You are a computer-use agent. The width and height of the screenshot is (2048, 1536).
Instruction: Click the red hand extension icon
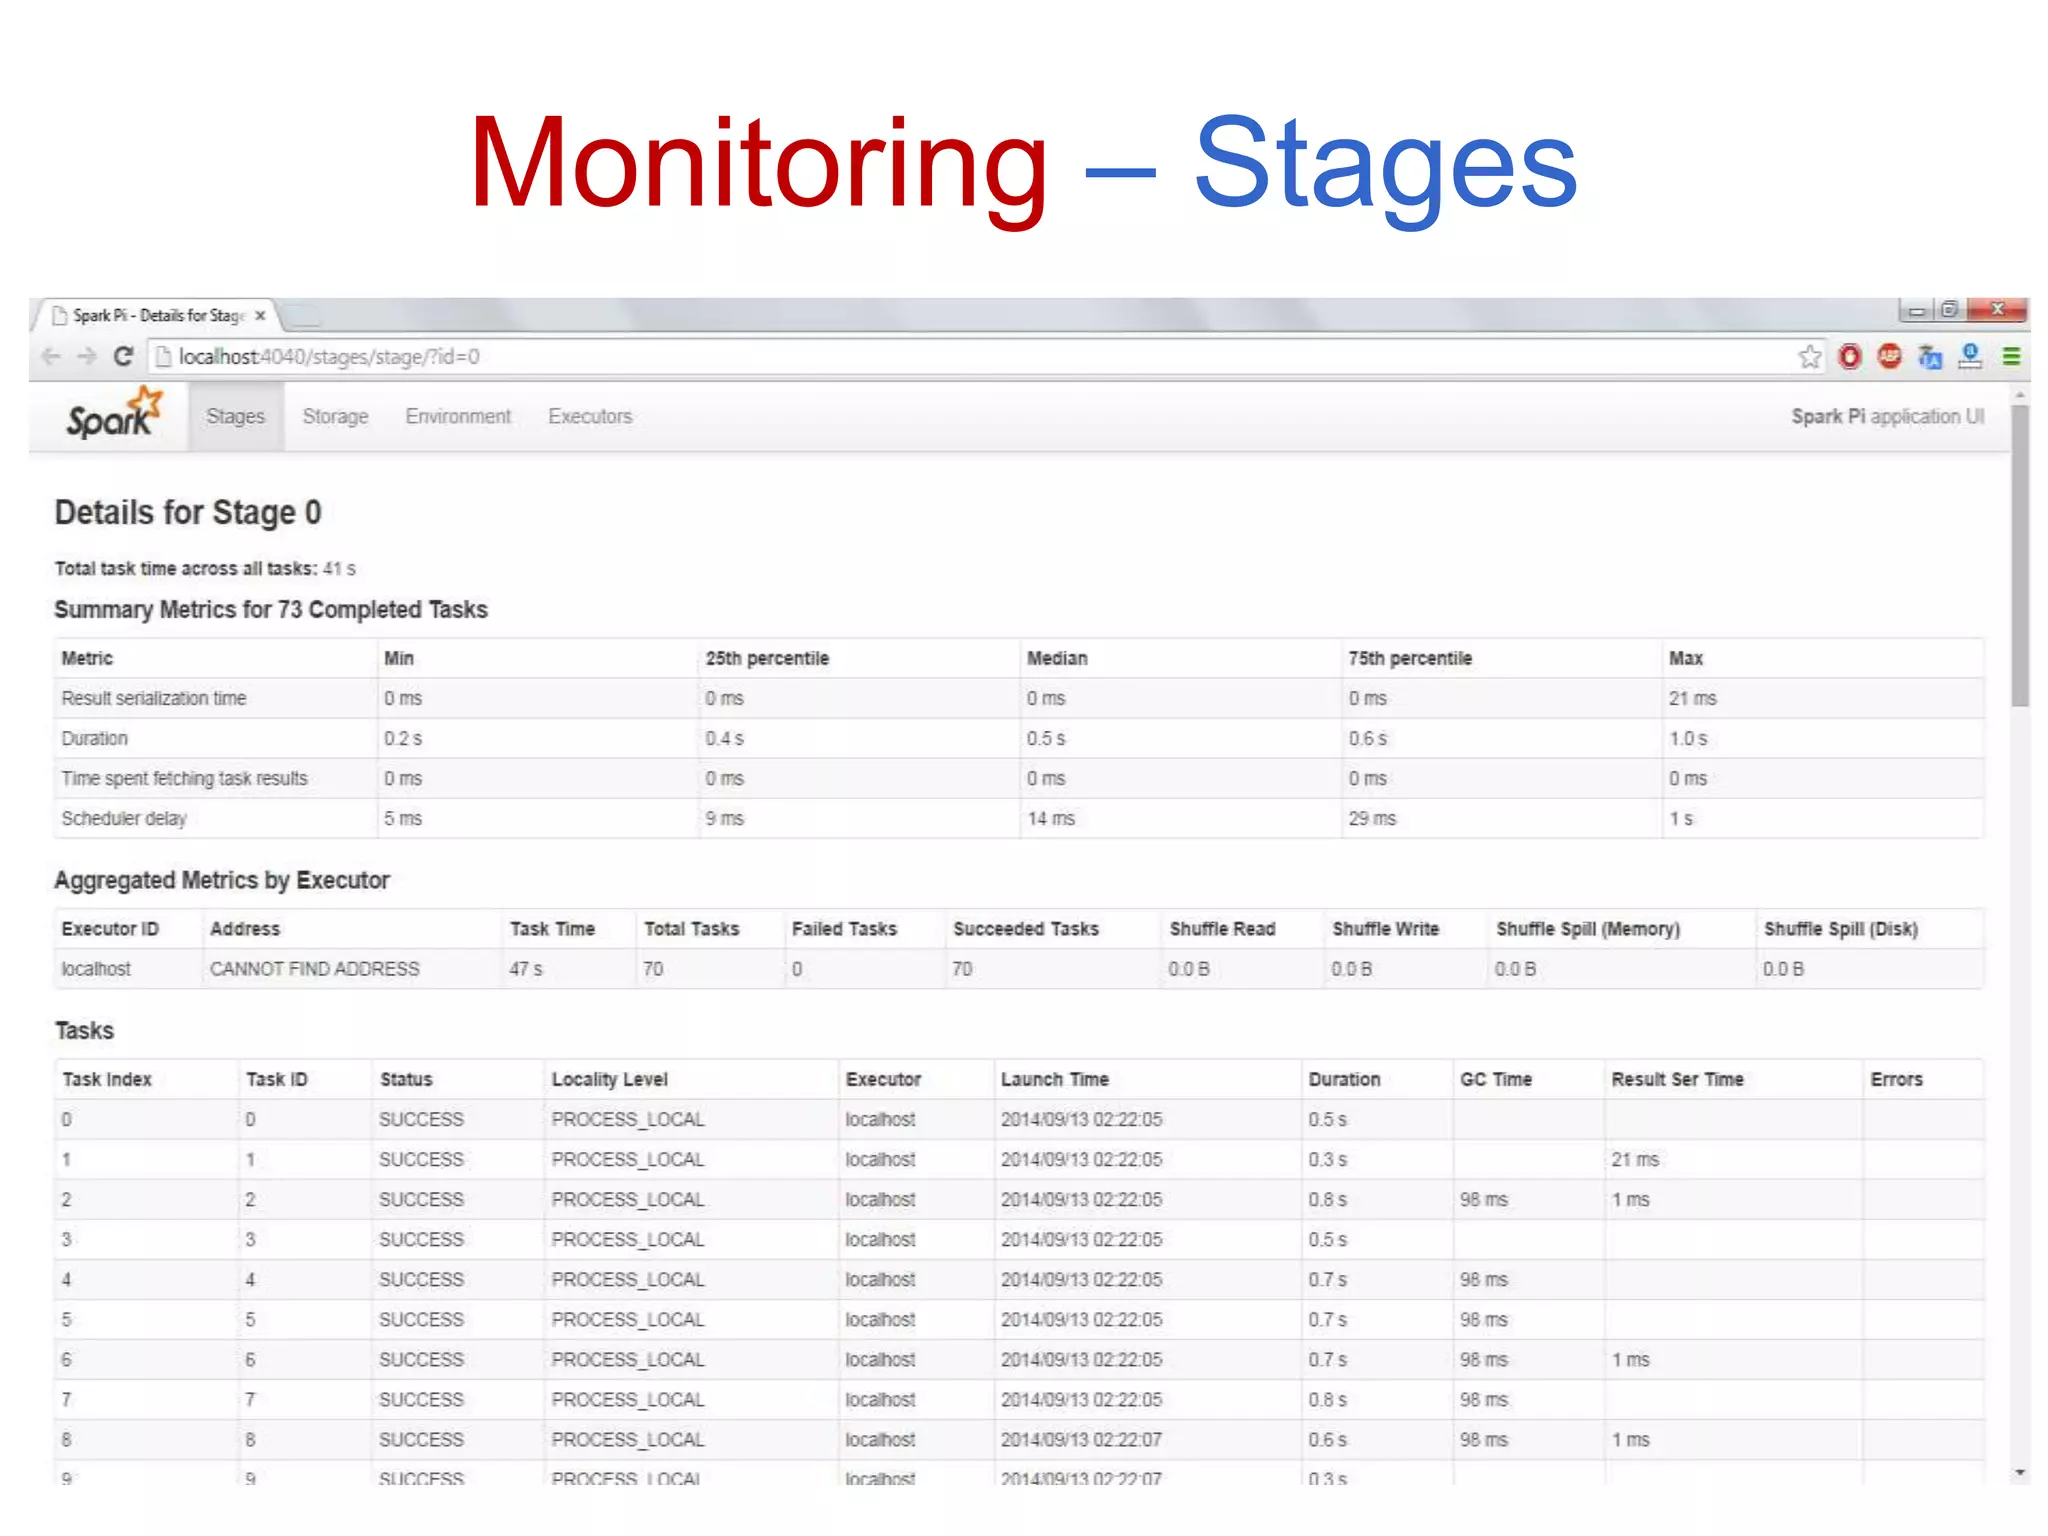(x=1850, y=357)
